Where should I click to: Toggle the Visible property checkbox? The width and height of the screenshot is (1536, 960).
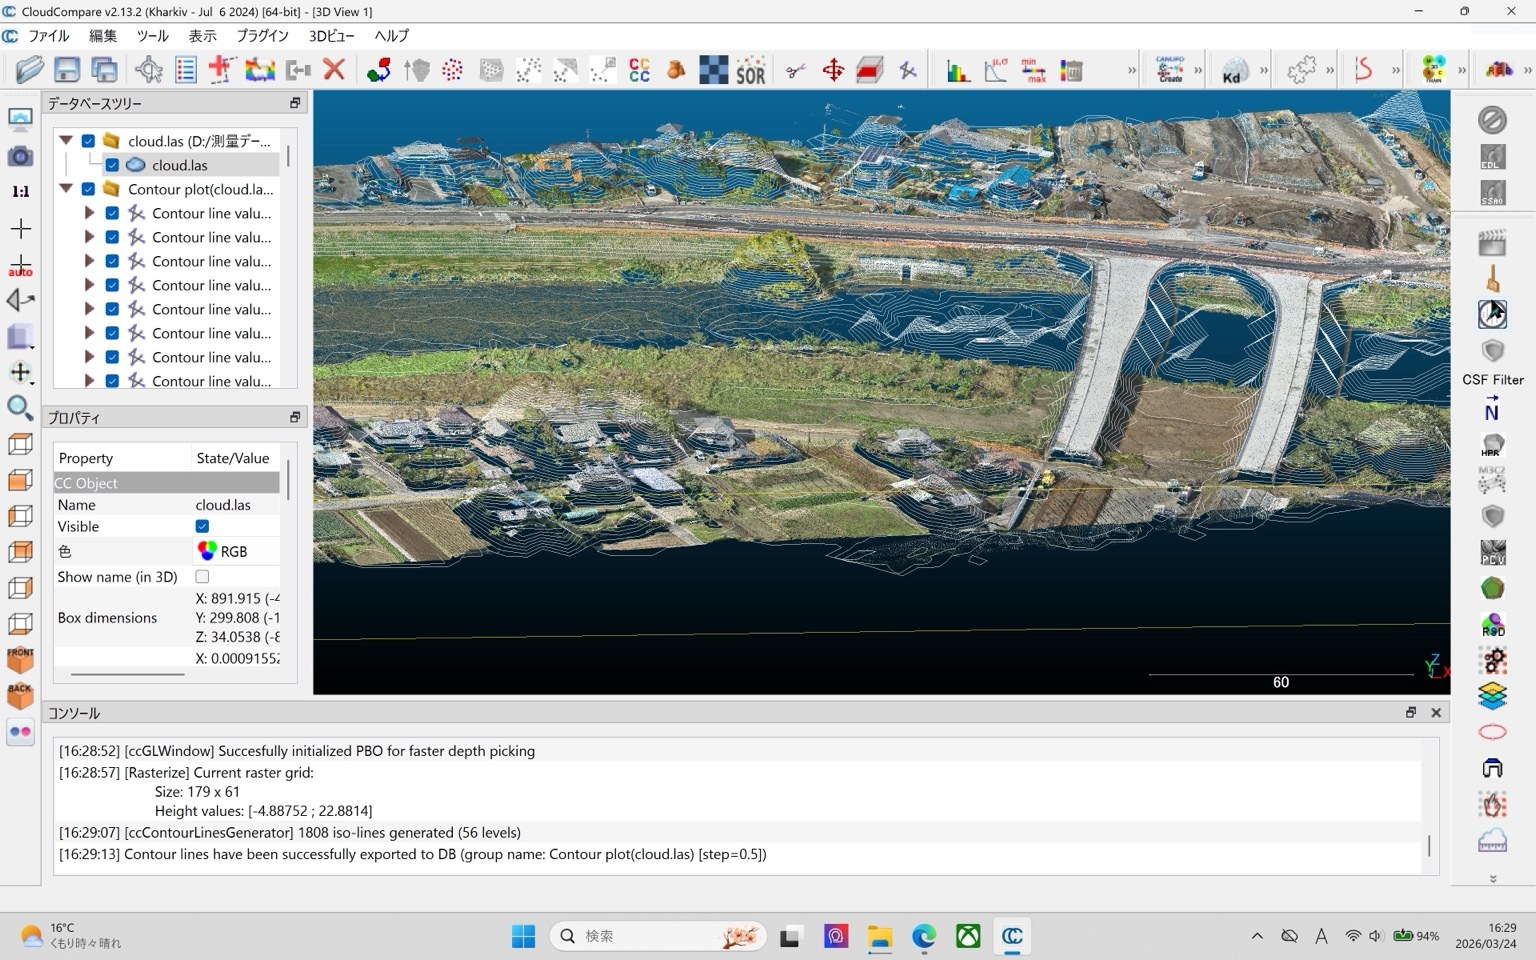click(202, 526)
